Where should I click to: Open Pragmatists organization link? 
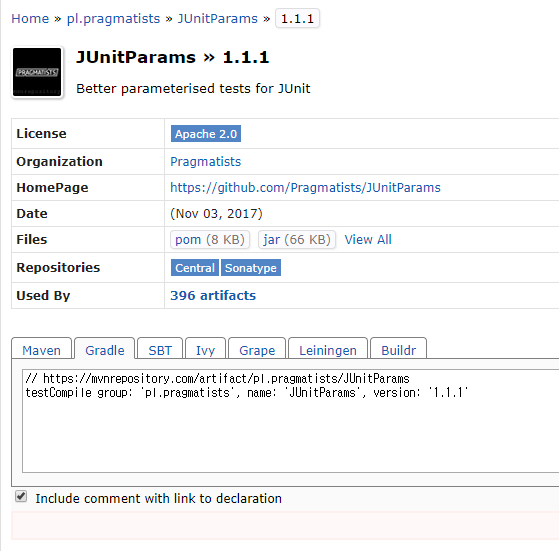[x=205, y=162]
